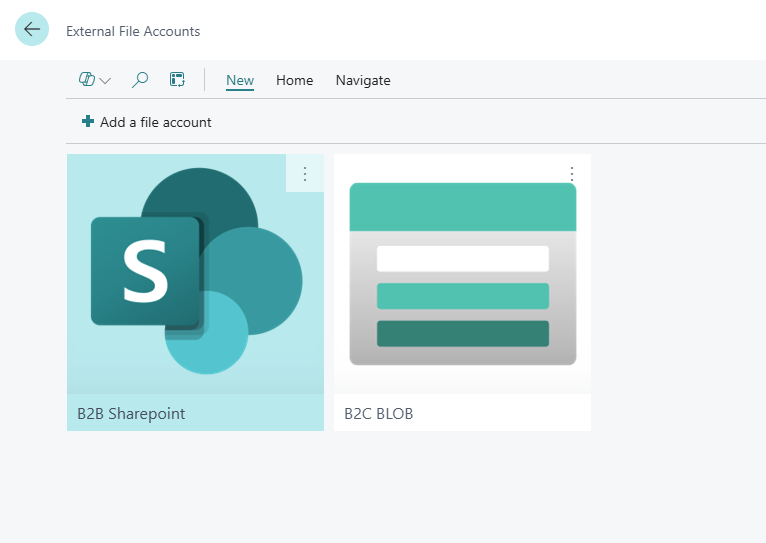Open the Home menu
Viewport: 766px width, 543px height.
(x=295, y=80)
